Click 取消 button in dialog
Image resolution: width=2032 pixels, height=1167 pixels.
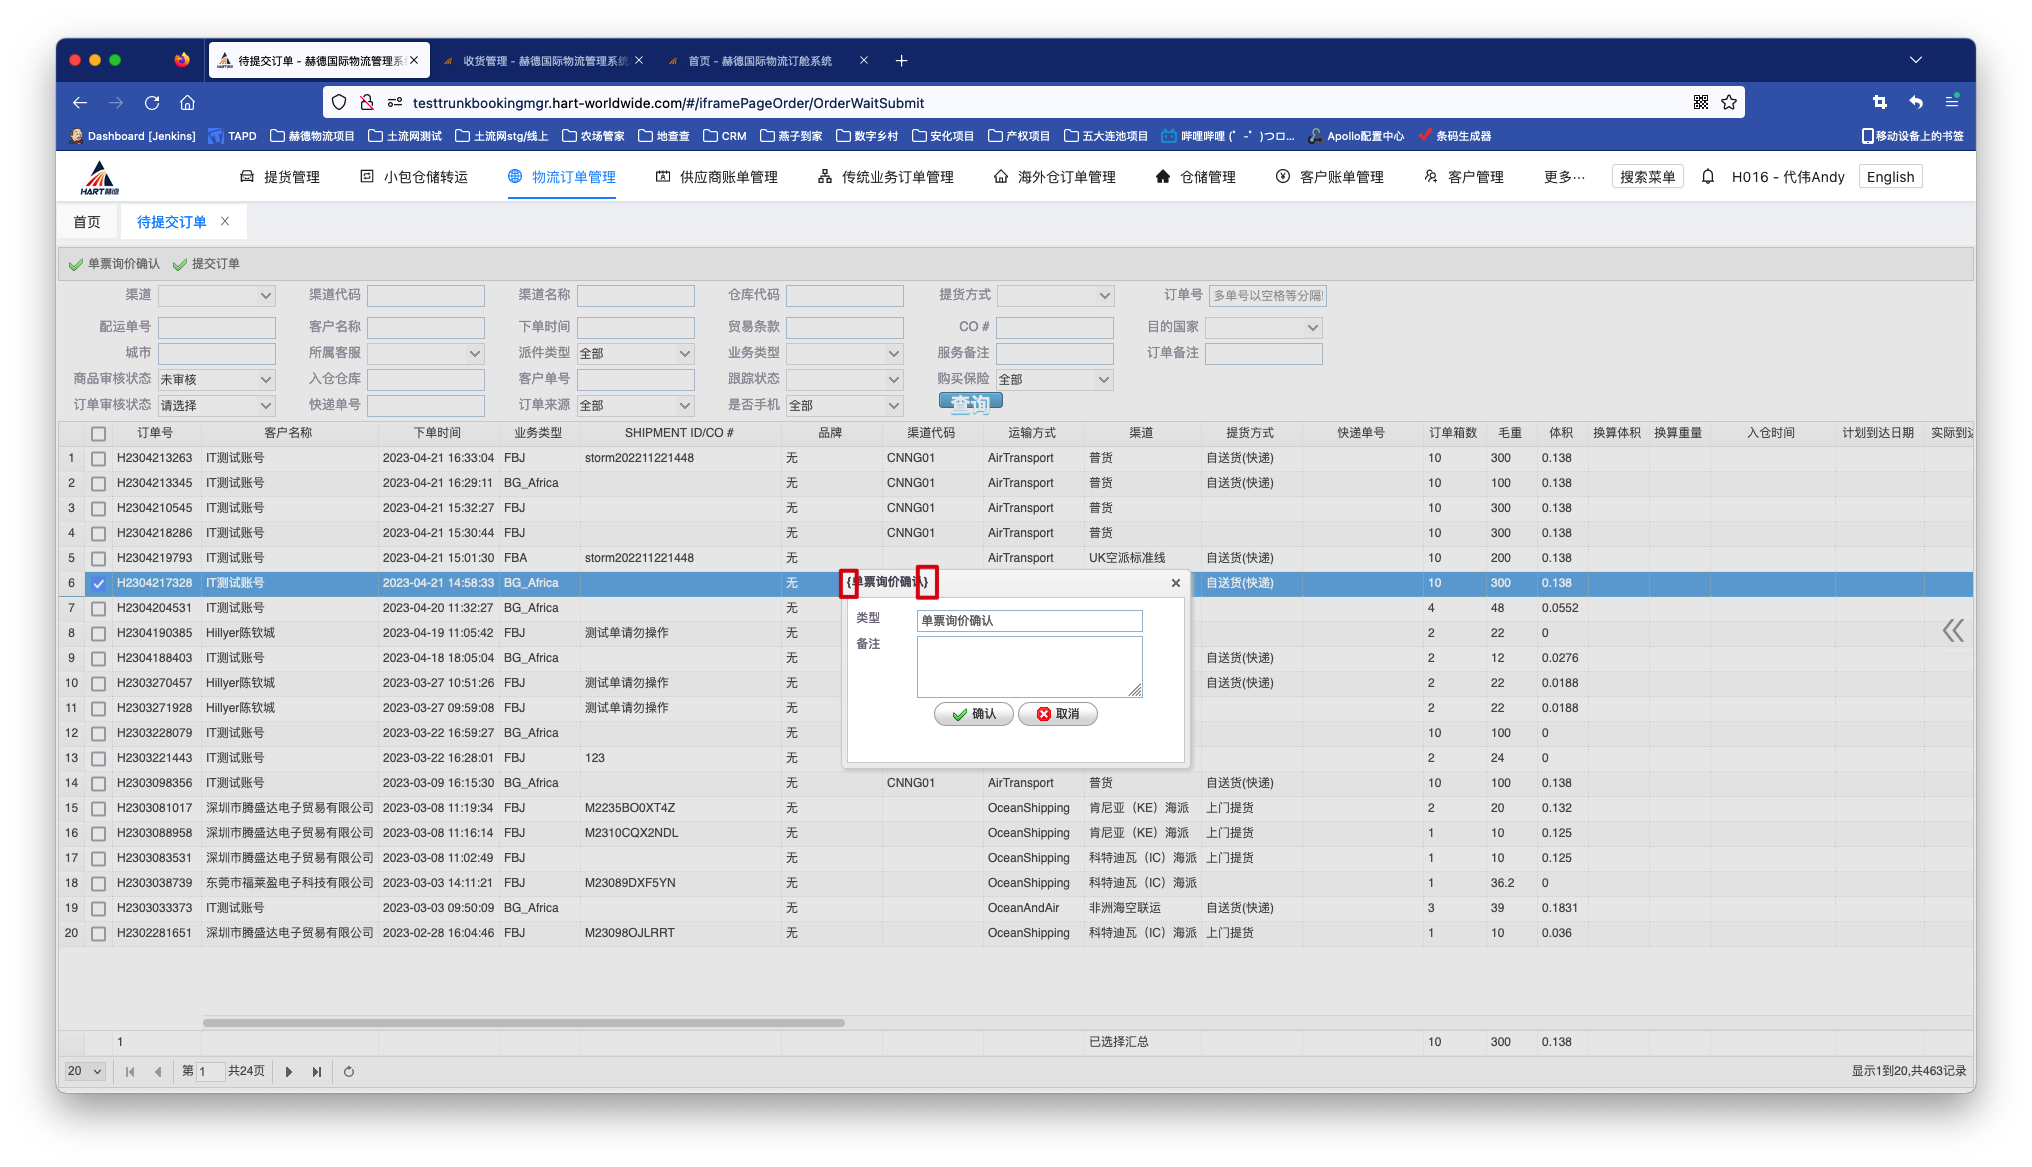(x=1057, y=714)
